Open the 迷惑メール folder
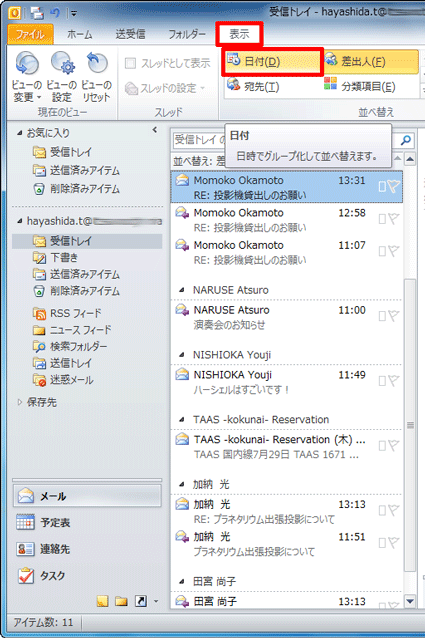Viewport: 425px width, 638px height. coord(63,380)
